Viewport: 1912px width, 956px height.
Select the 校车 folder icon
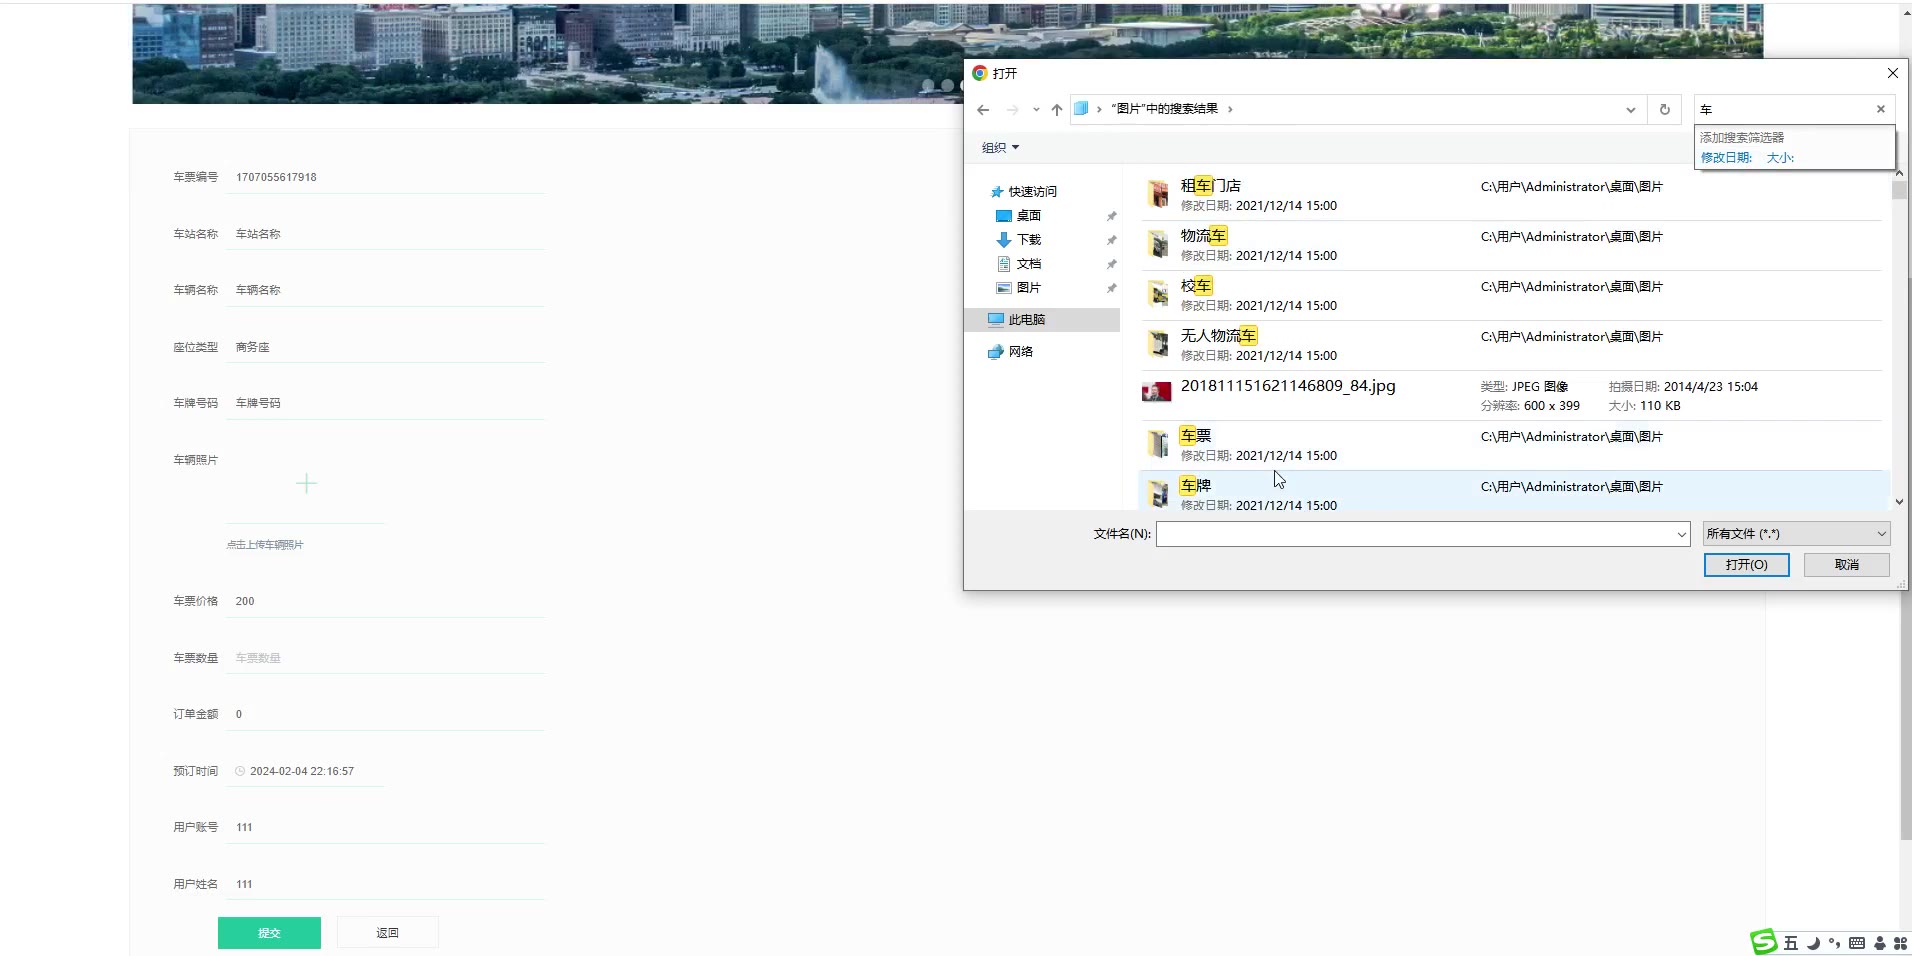[1158, 294]
